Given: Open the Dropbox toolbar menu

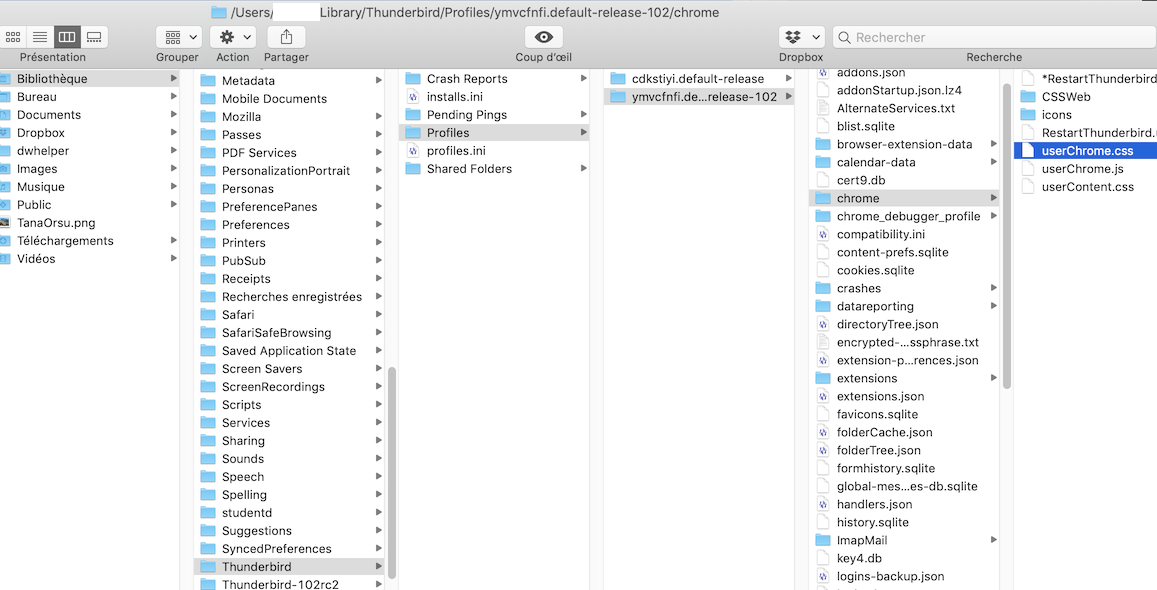Looking at the screenshot, I should coord(801,37).
